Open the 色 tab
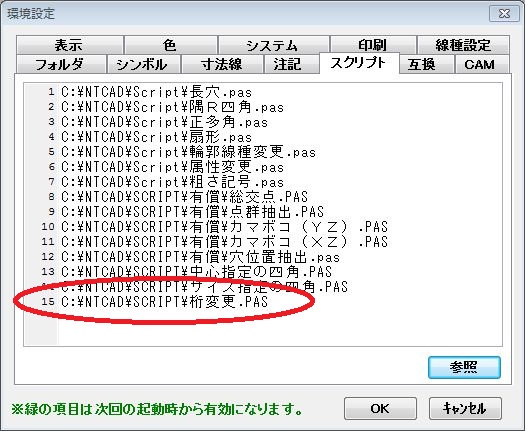The image size is (525, 431). click(170, 45)
